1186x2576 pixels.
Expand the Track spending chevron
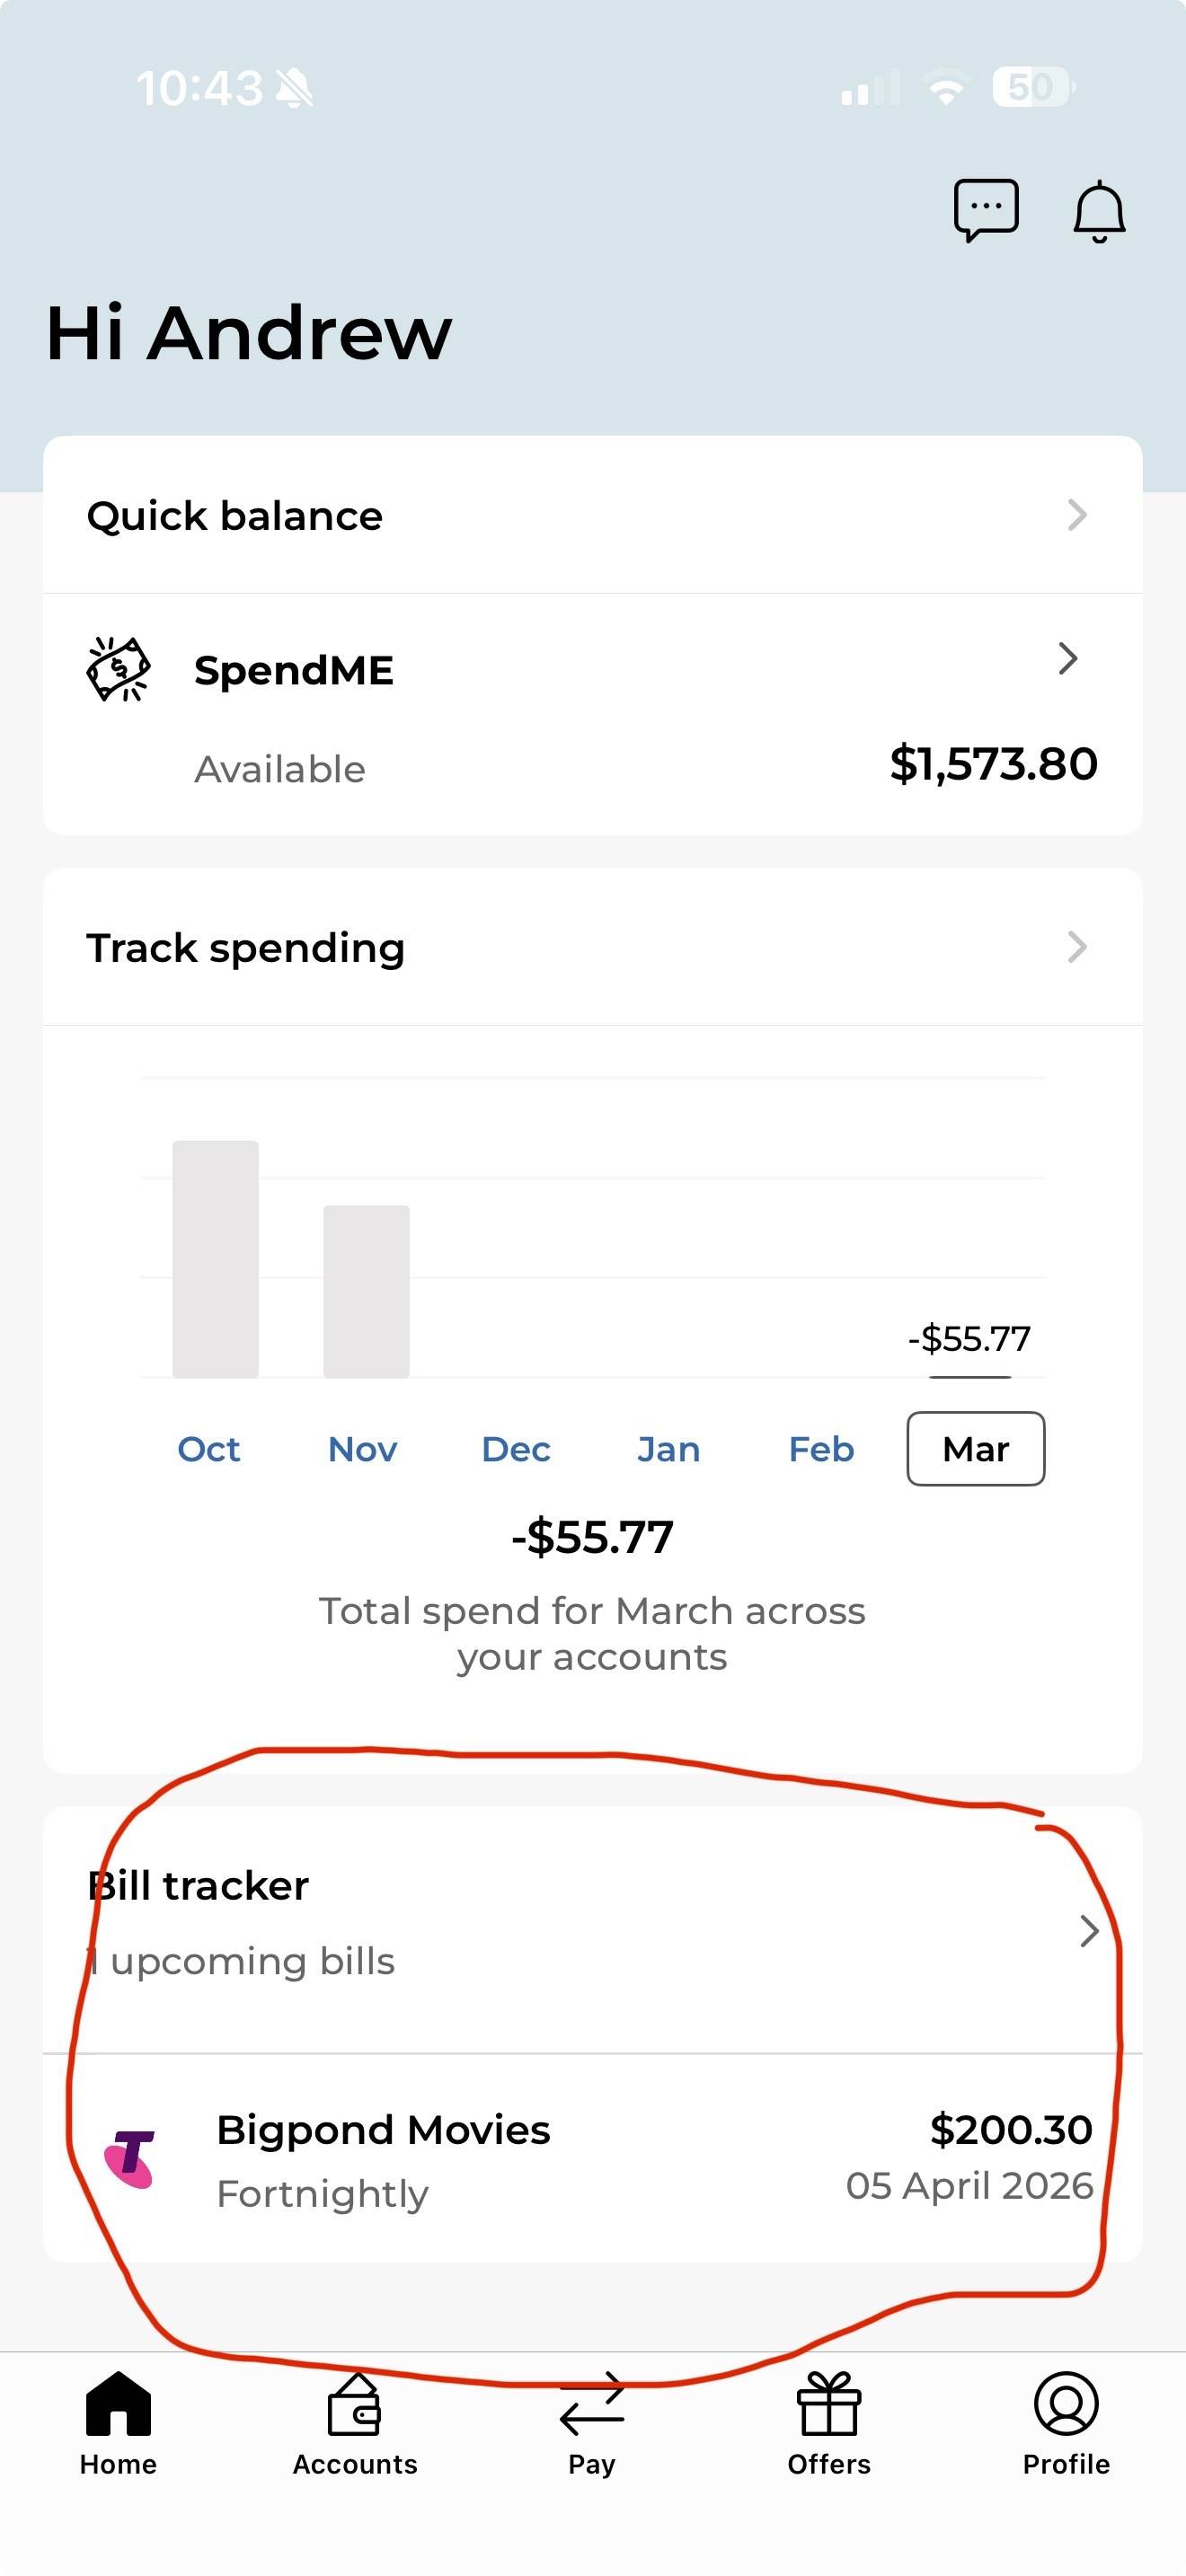[1077, 947]
